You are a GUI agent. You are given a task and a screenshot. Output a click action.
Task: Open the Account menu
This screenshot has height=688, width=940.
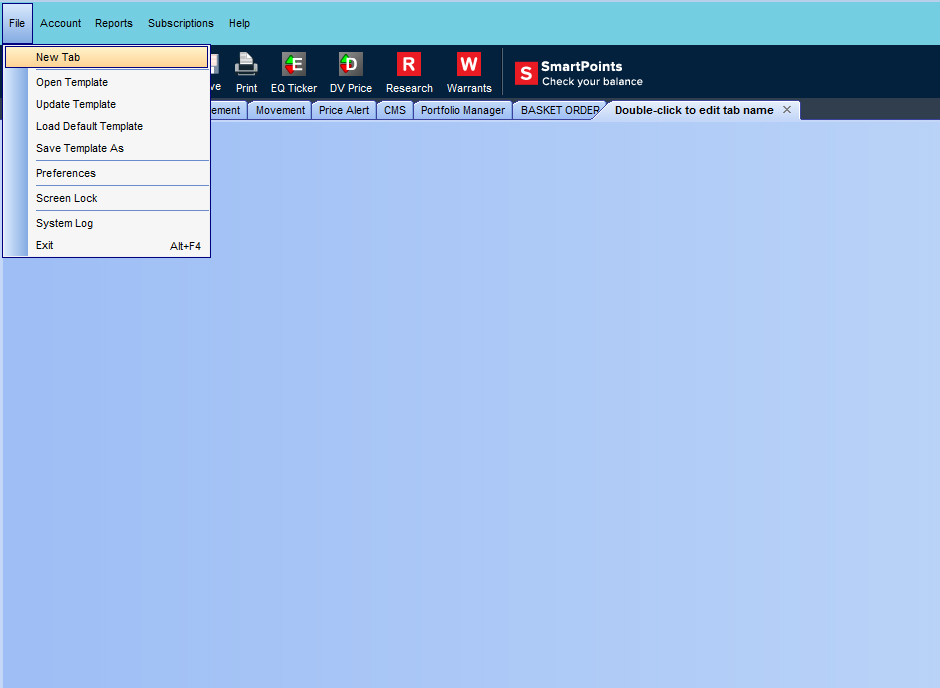click(x=61, y=23)
